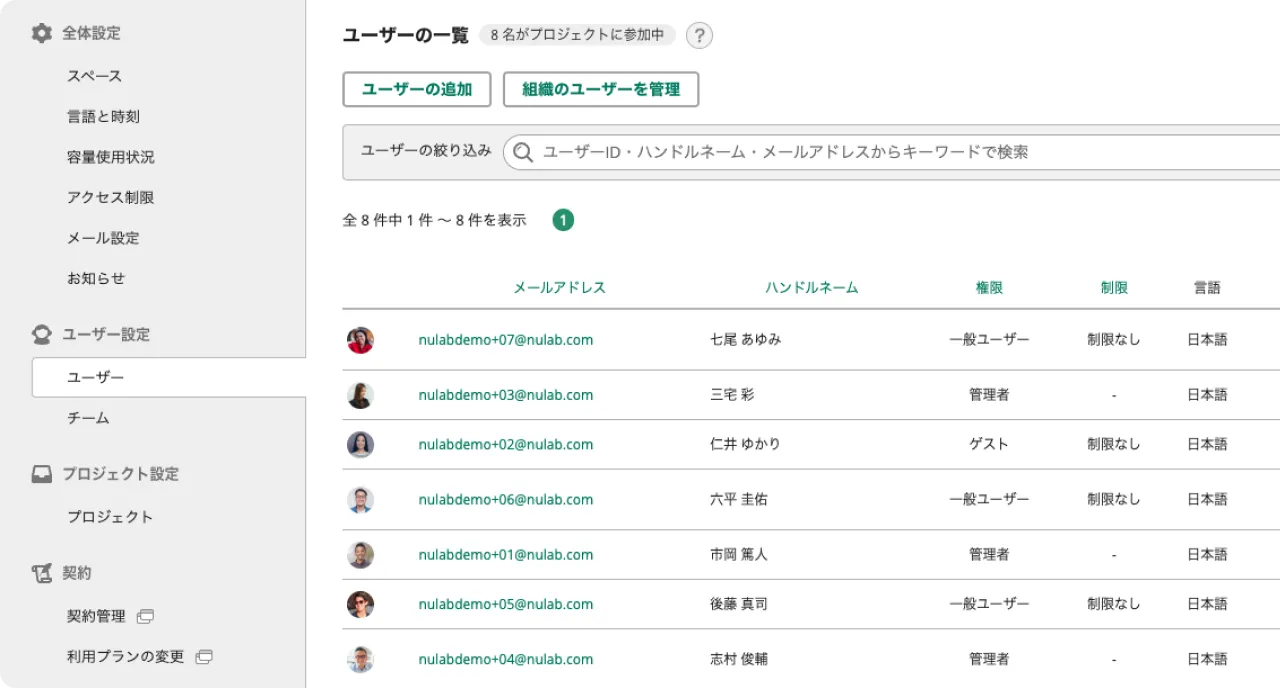This screenshot has width=1280, height=688.
Task: Click the プロジェクト設定 icon in sidebar
Action: pos(40,473)
